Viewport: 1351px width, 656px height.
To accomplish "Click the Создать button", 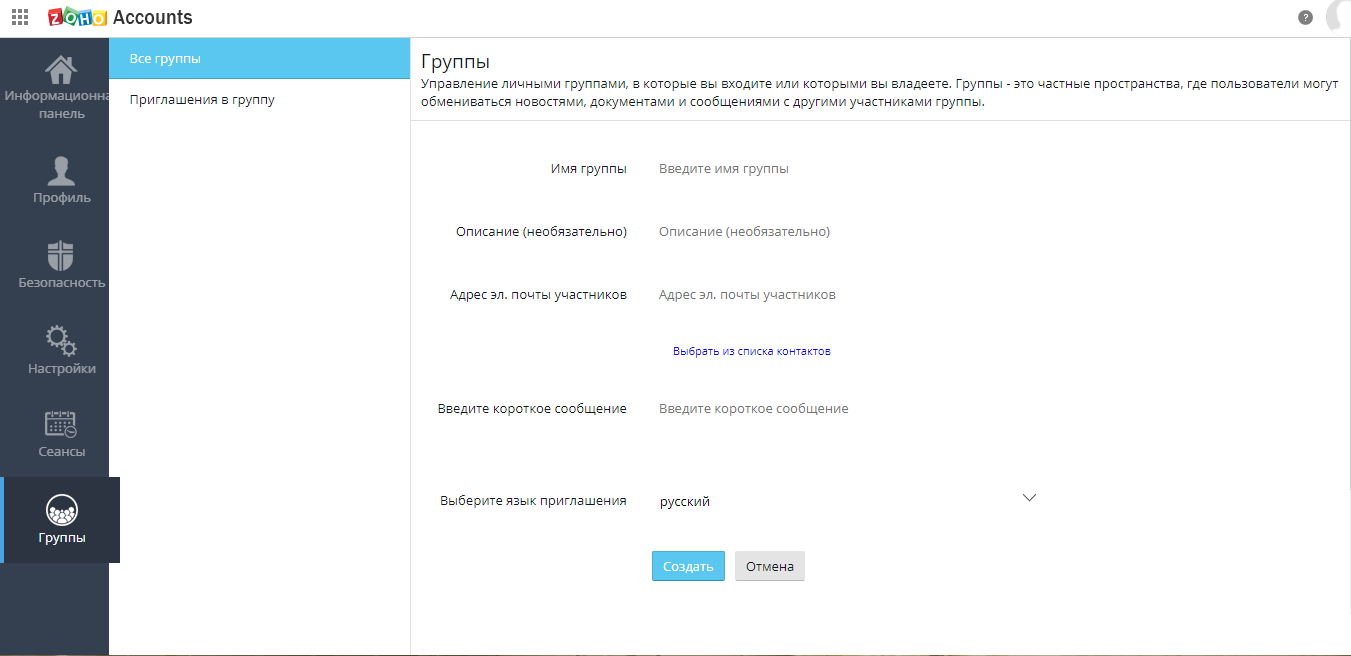I will click(688, 565).
